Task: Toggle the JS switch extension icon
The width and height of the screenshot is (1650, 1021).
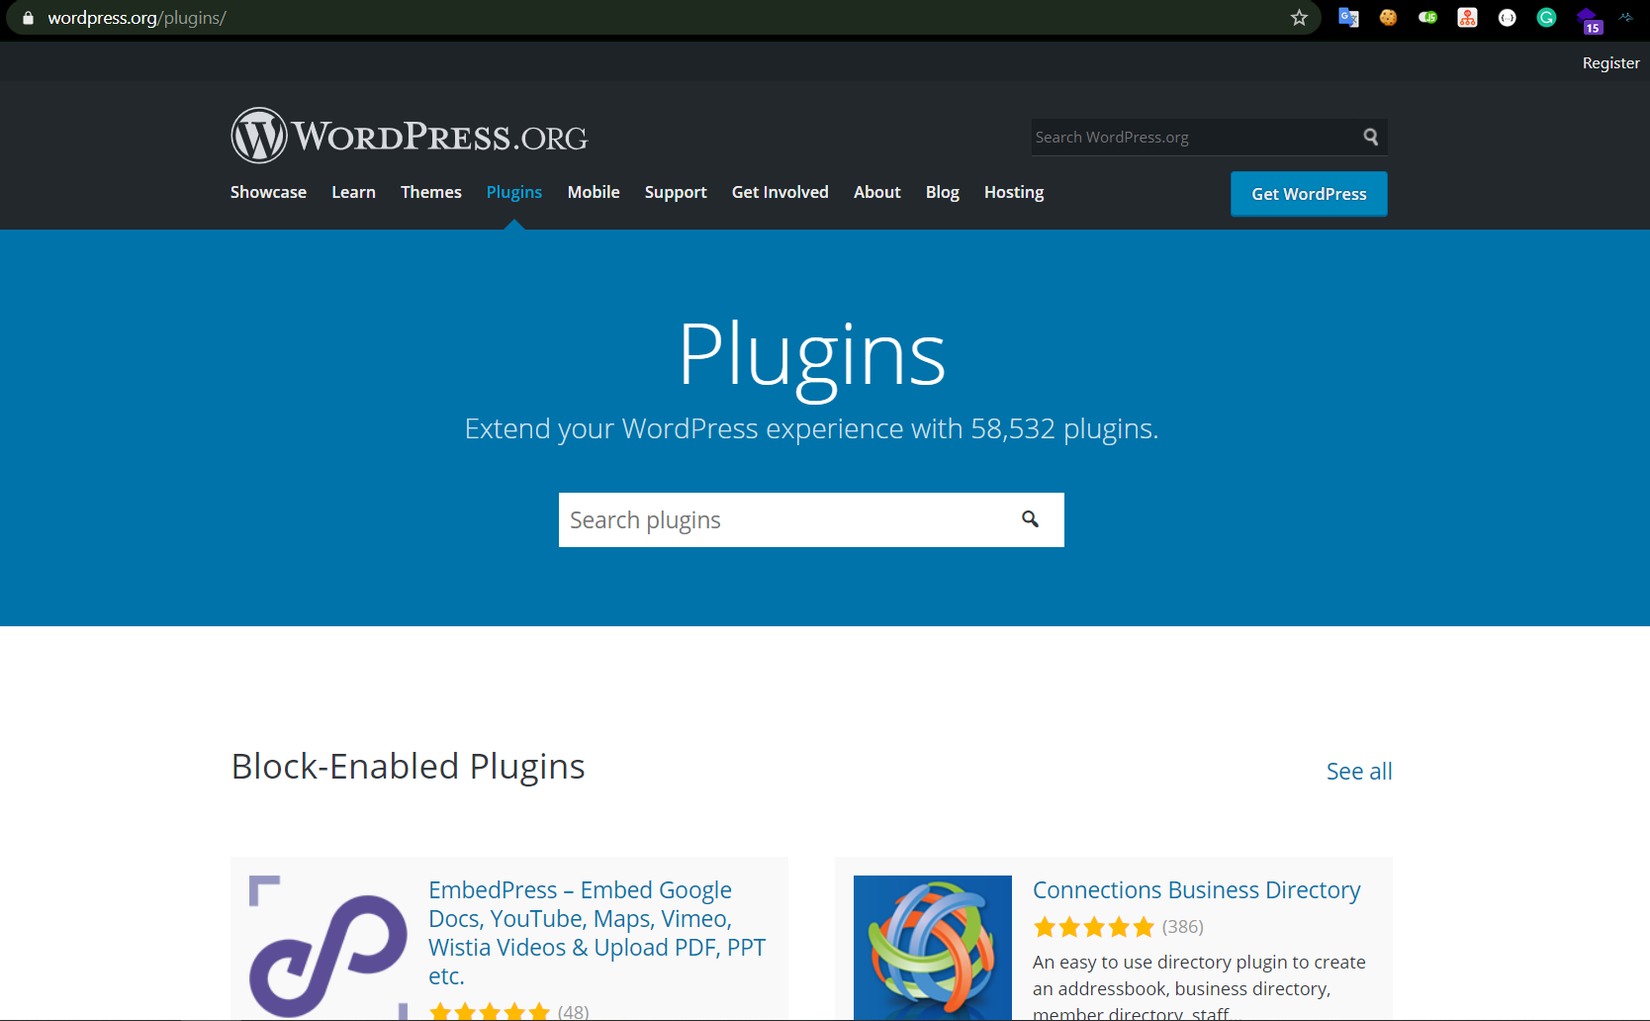Action: click(1428, 18)
